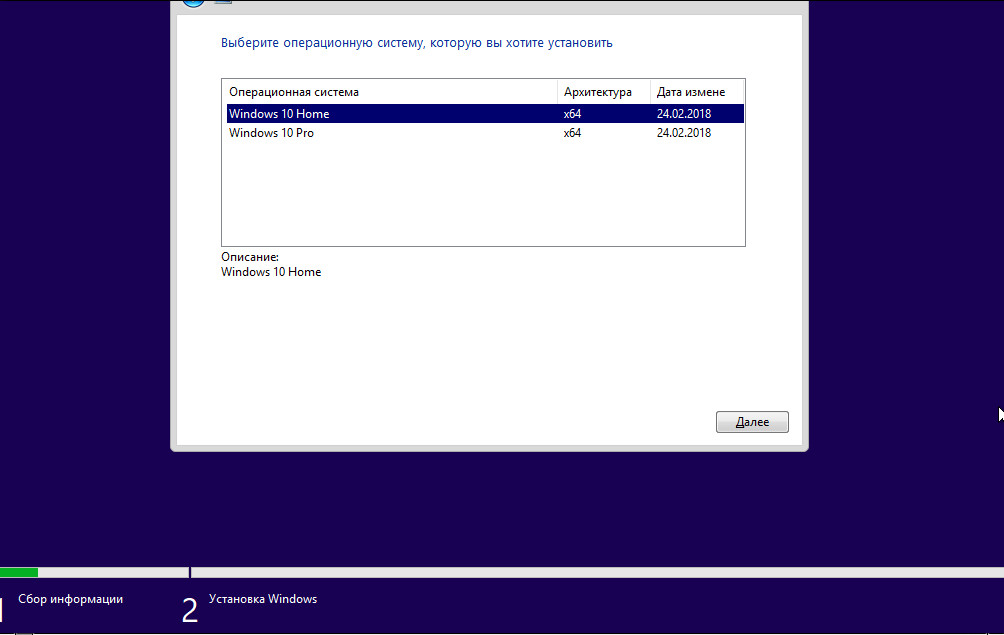
Task: Click the Установка Windows step label
Action: click(263, 599)
